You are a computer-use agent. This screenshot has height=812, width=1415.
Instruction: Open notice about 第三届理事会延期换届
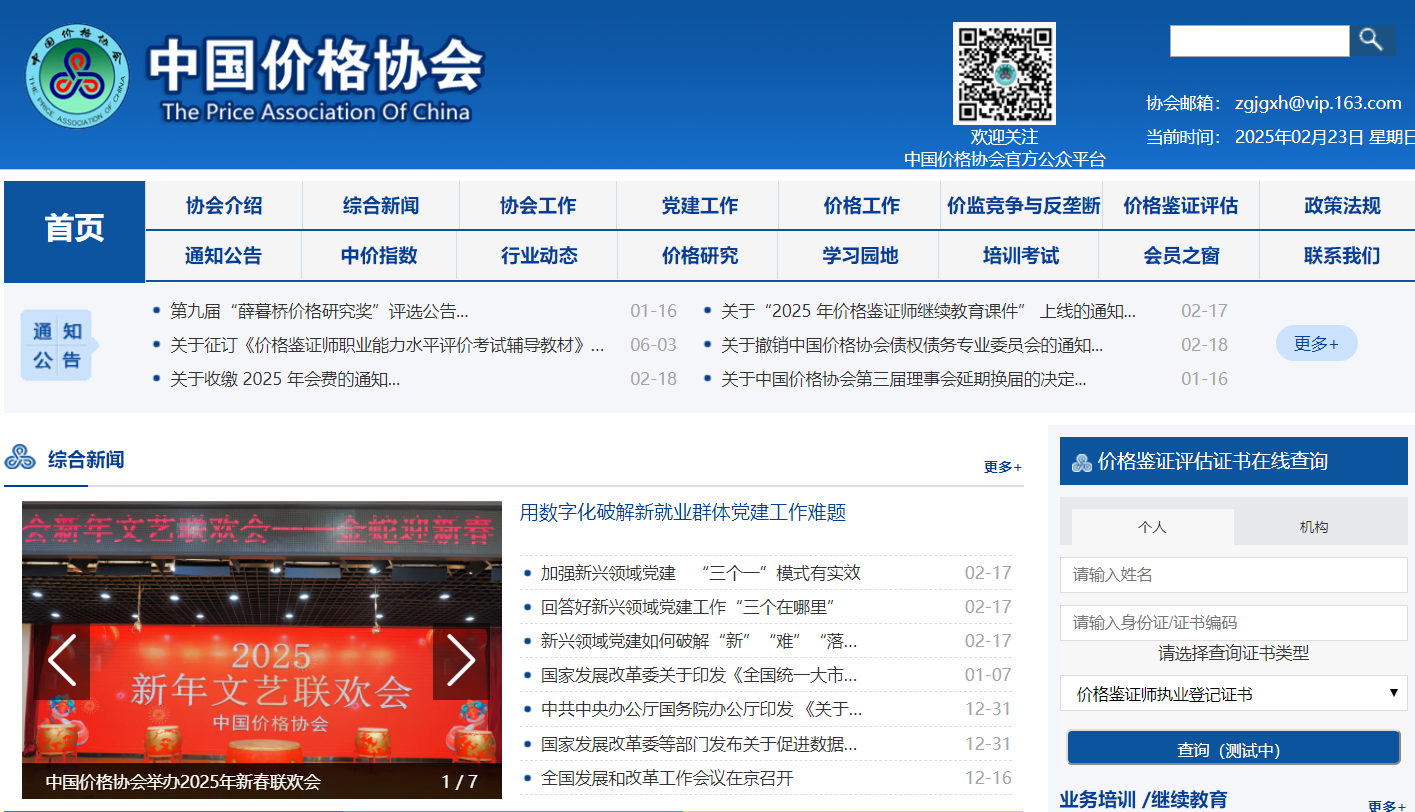pyautogui.click(x=904, y=379)
